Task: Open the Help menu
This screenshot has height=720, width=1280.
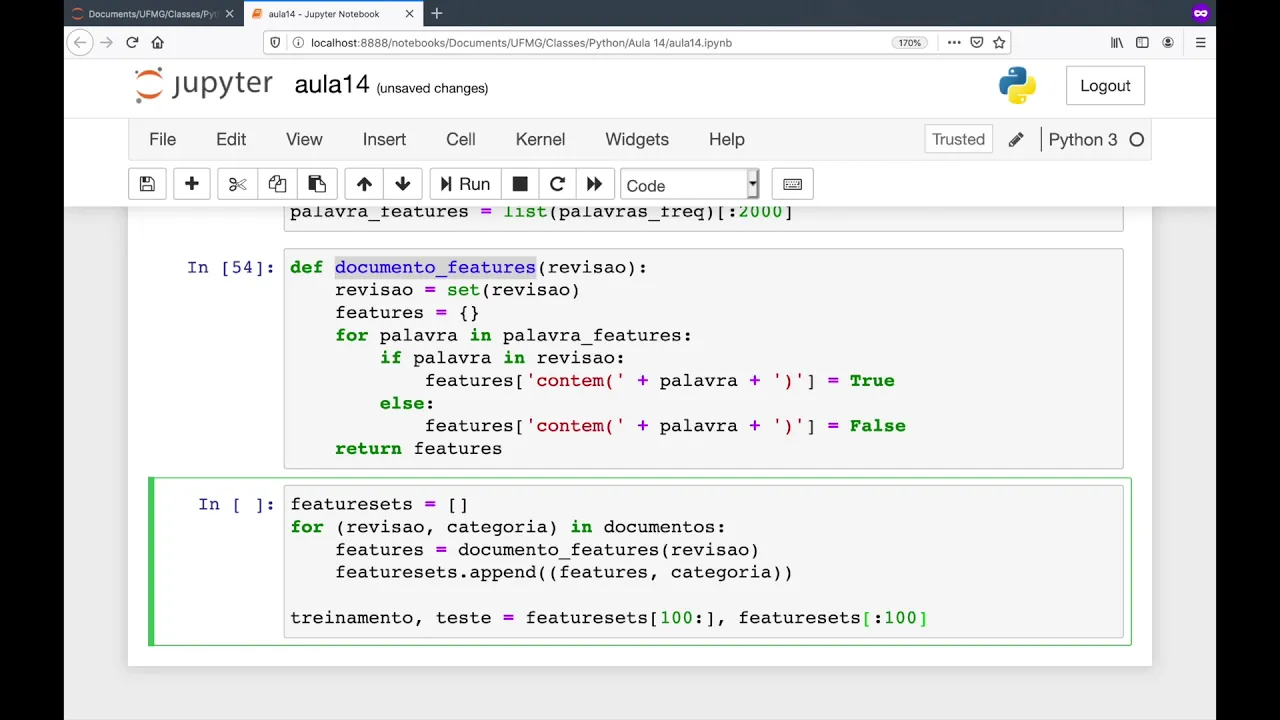Action: (x=727, y=139)
